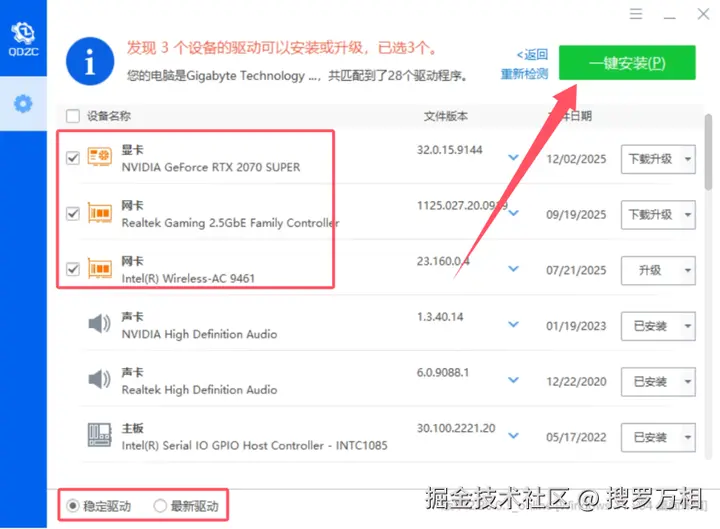Click the Realtek High Definition Audio device name

199,390
